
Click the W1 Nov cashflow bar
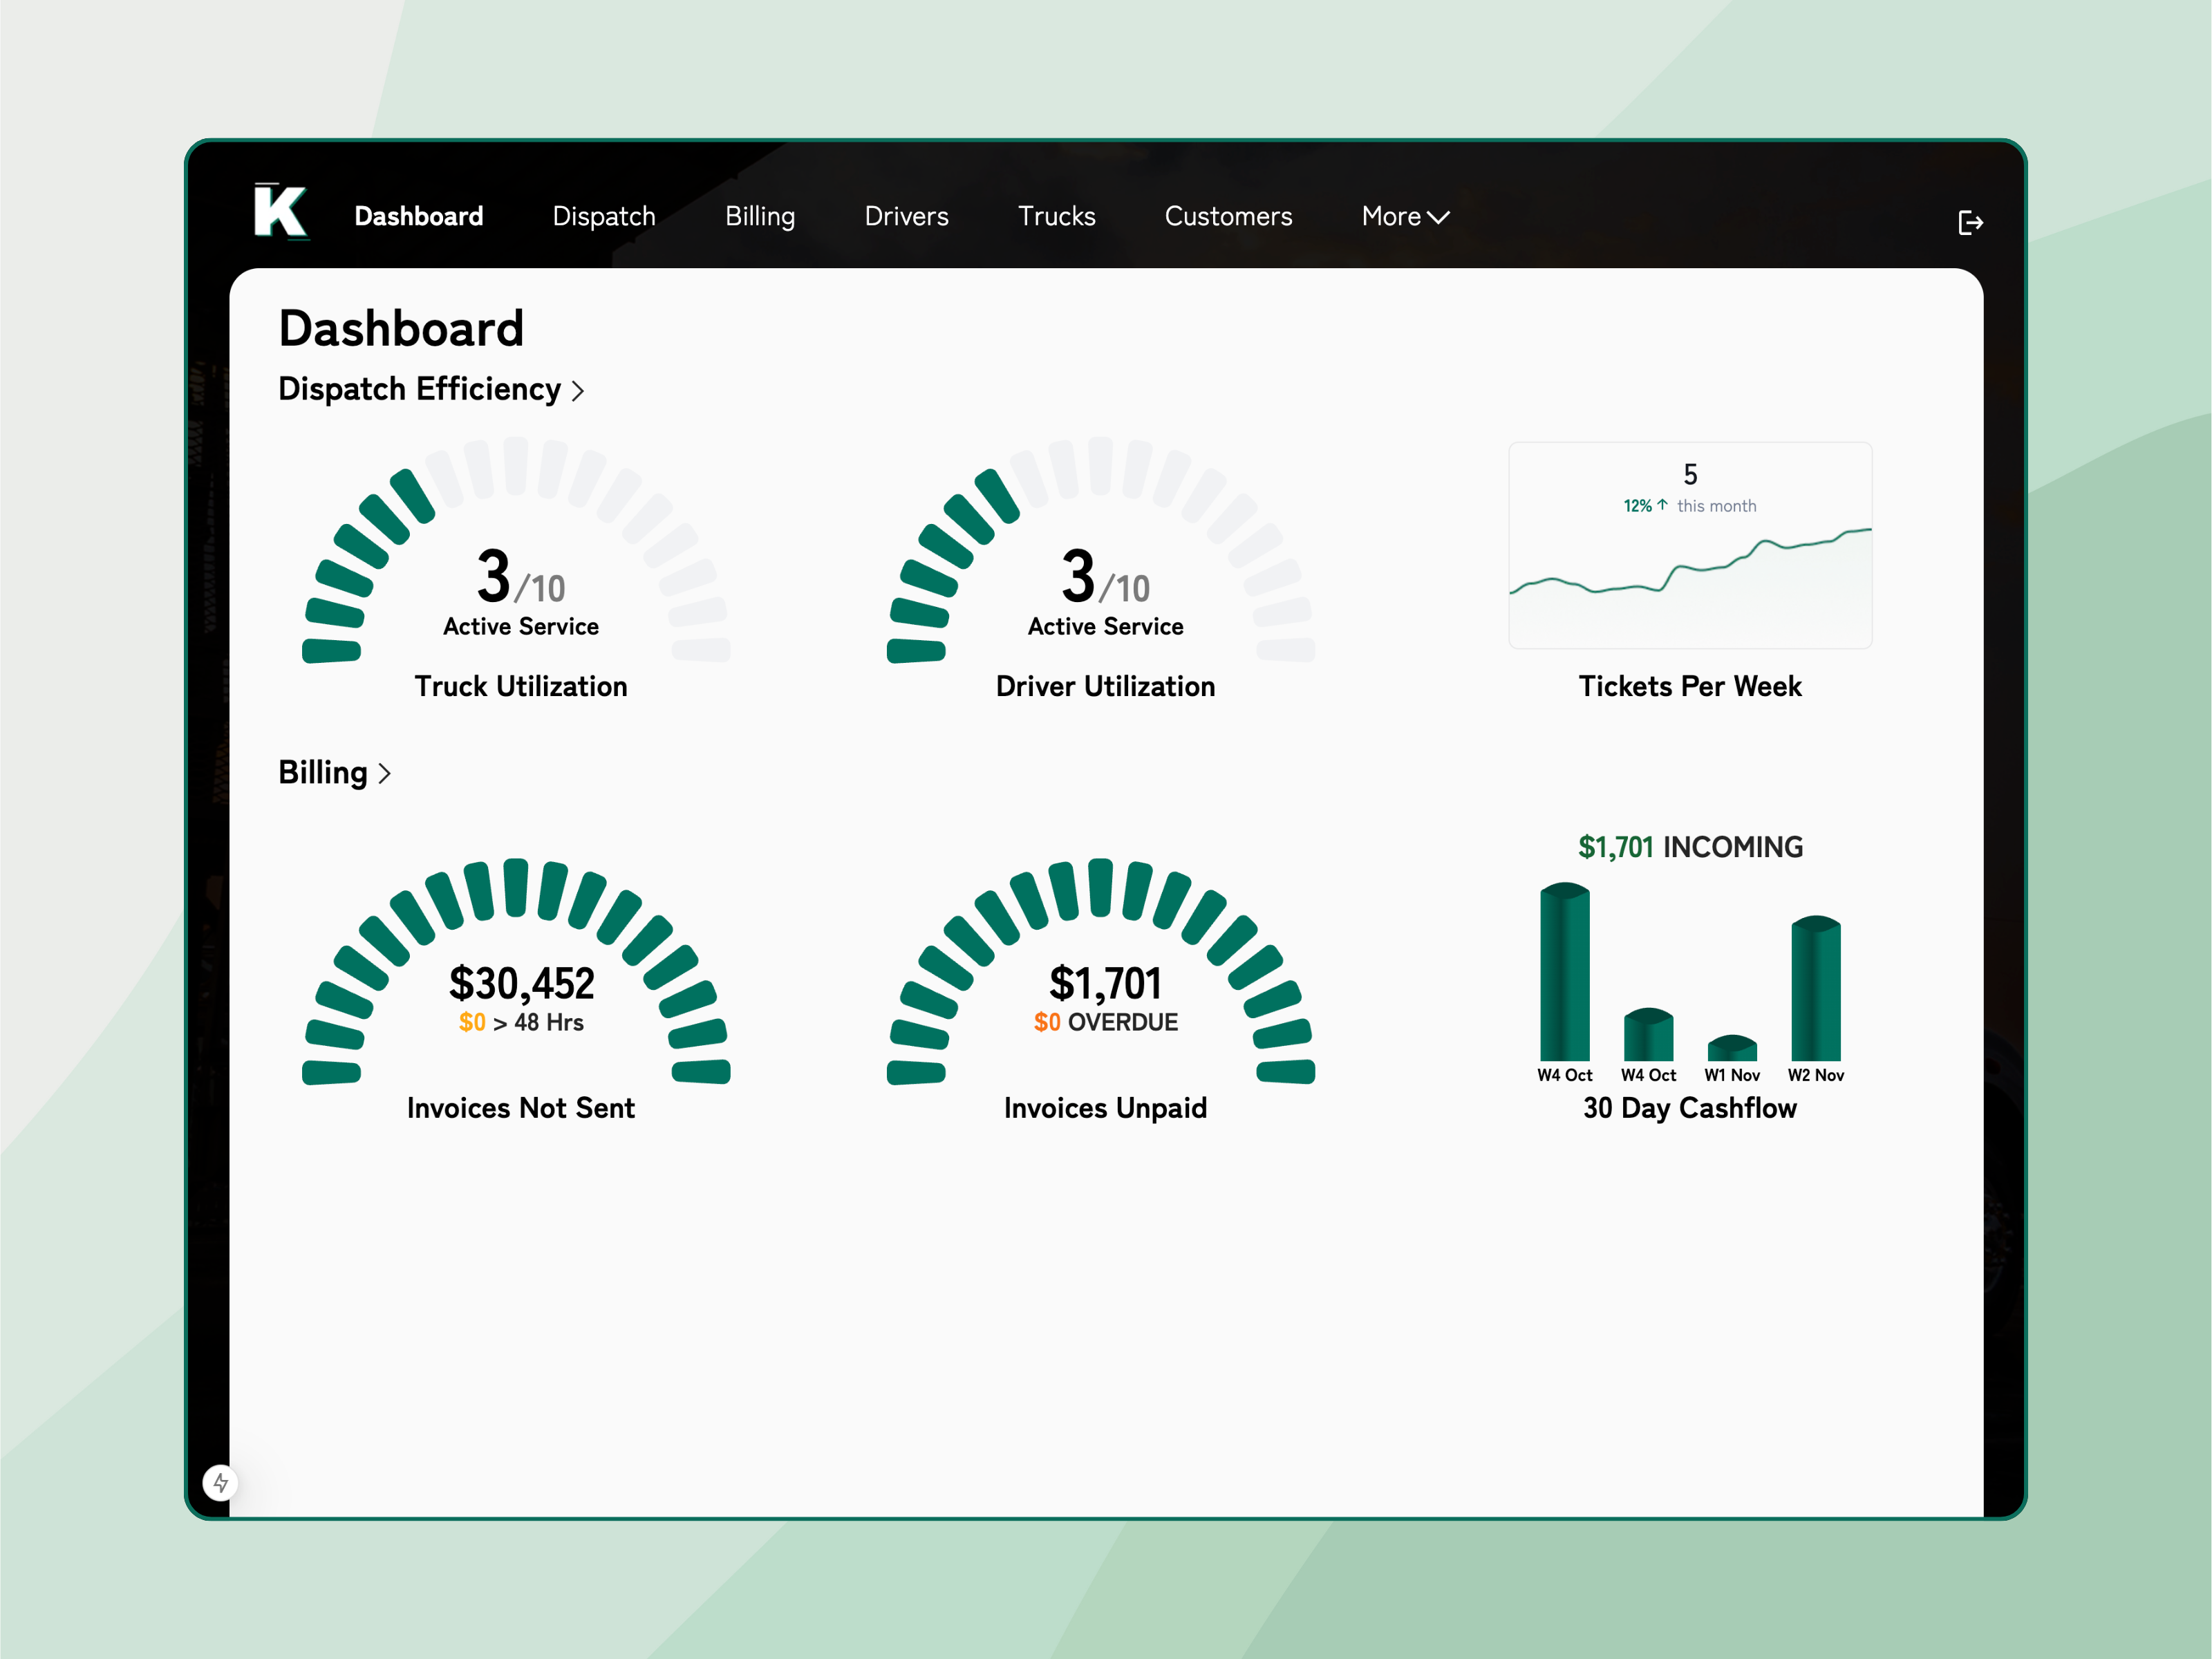tap(1732, 1047)
